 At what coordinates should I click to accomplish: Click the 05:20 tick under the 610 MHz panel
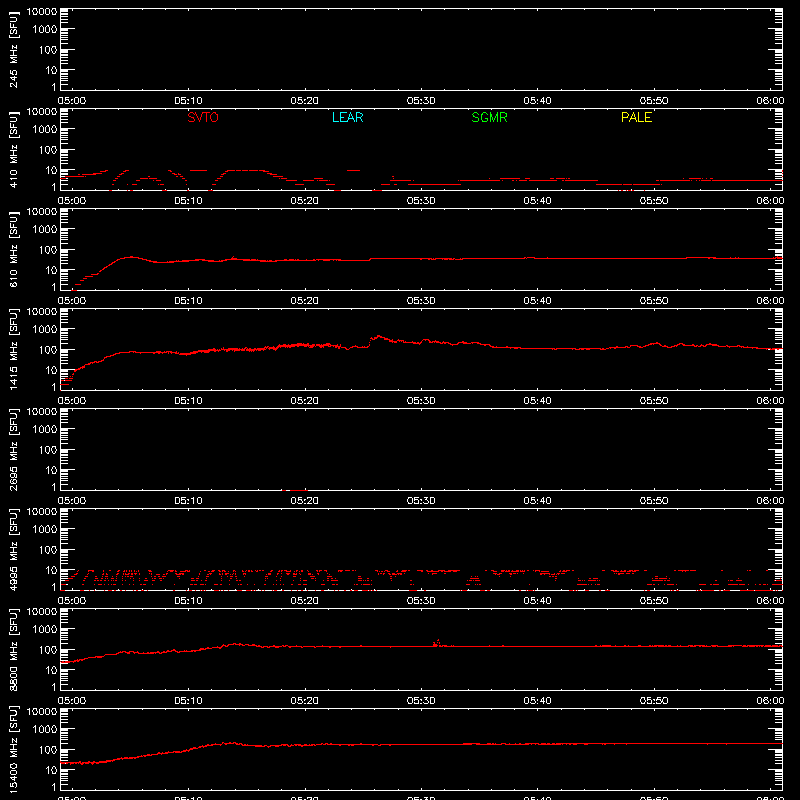tap(305, 301)
